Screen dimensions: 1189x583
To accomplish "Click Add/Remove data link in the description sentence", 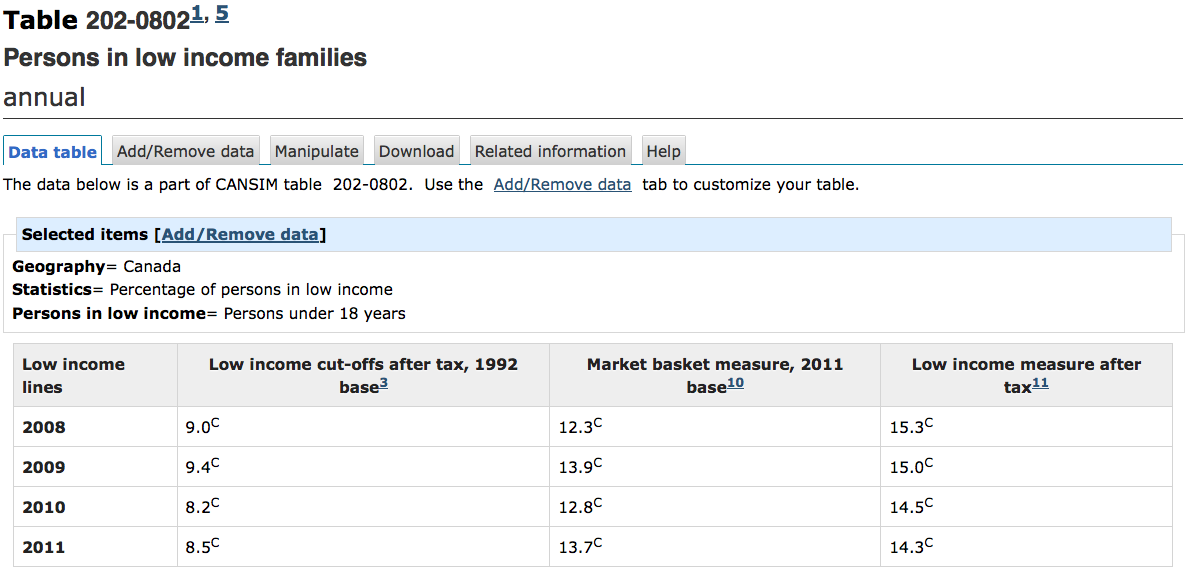I will (562, 184).
